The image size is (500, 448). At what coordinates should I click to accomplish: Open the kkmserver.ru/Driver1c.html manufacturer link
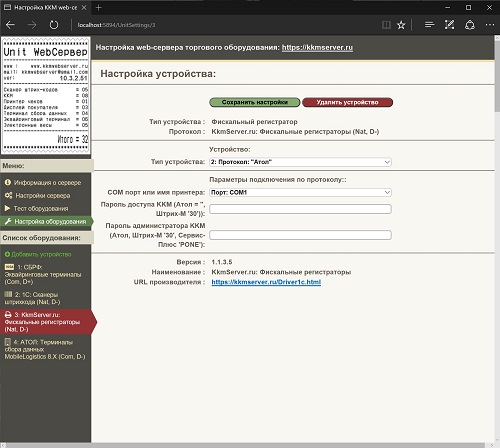tap(266, 282)
